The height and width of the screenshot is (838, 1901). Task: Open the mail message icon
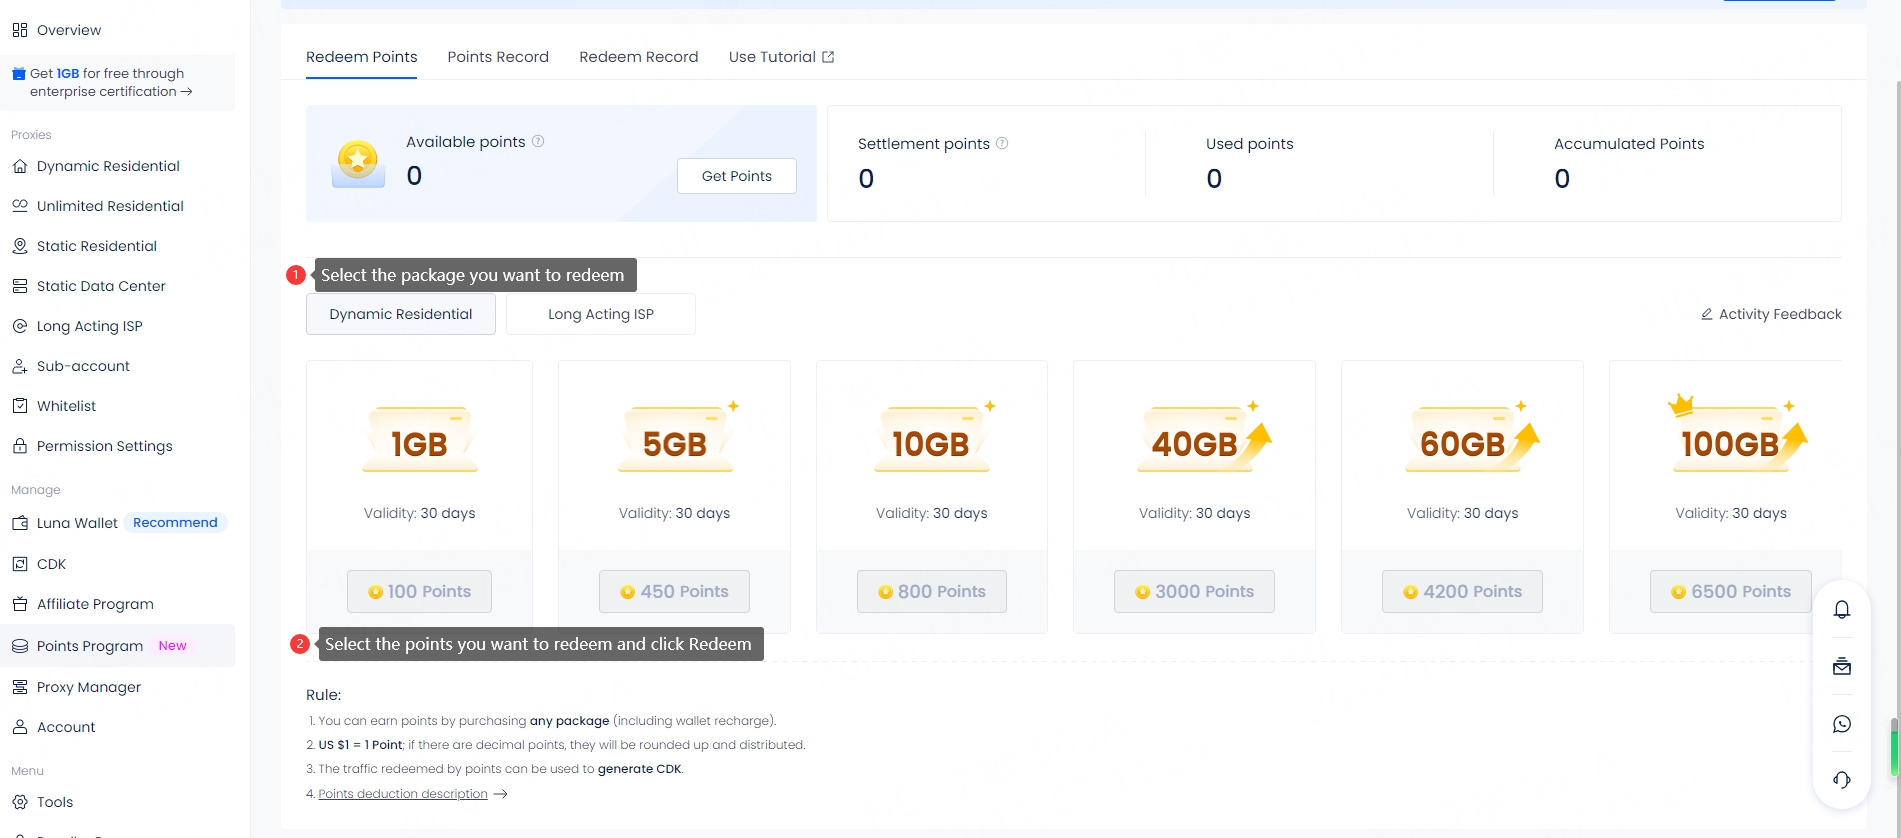[1841, 667]
